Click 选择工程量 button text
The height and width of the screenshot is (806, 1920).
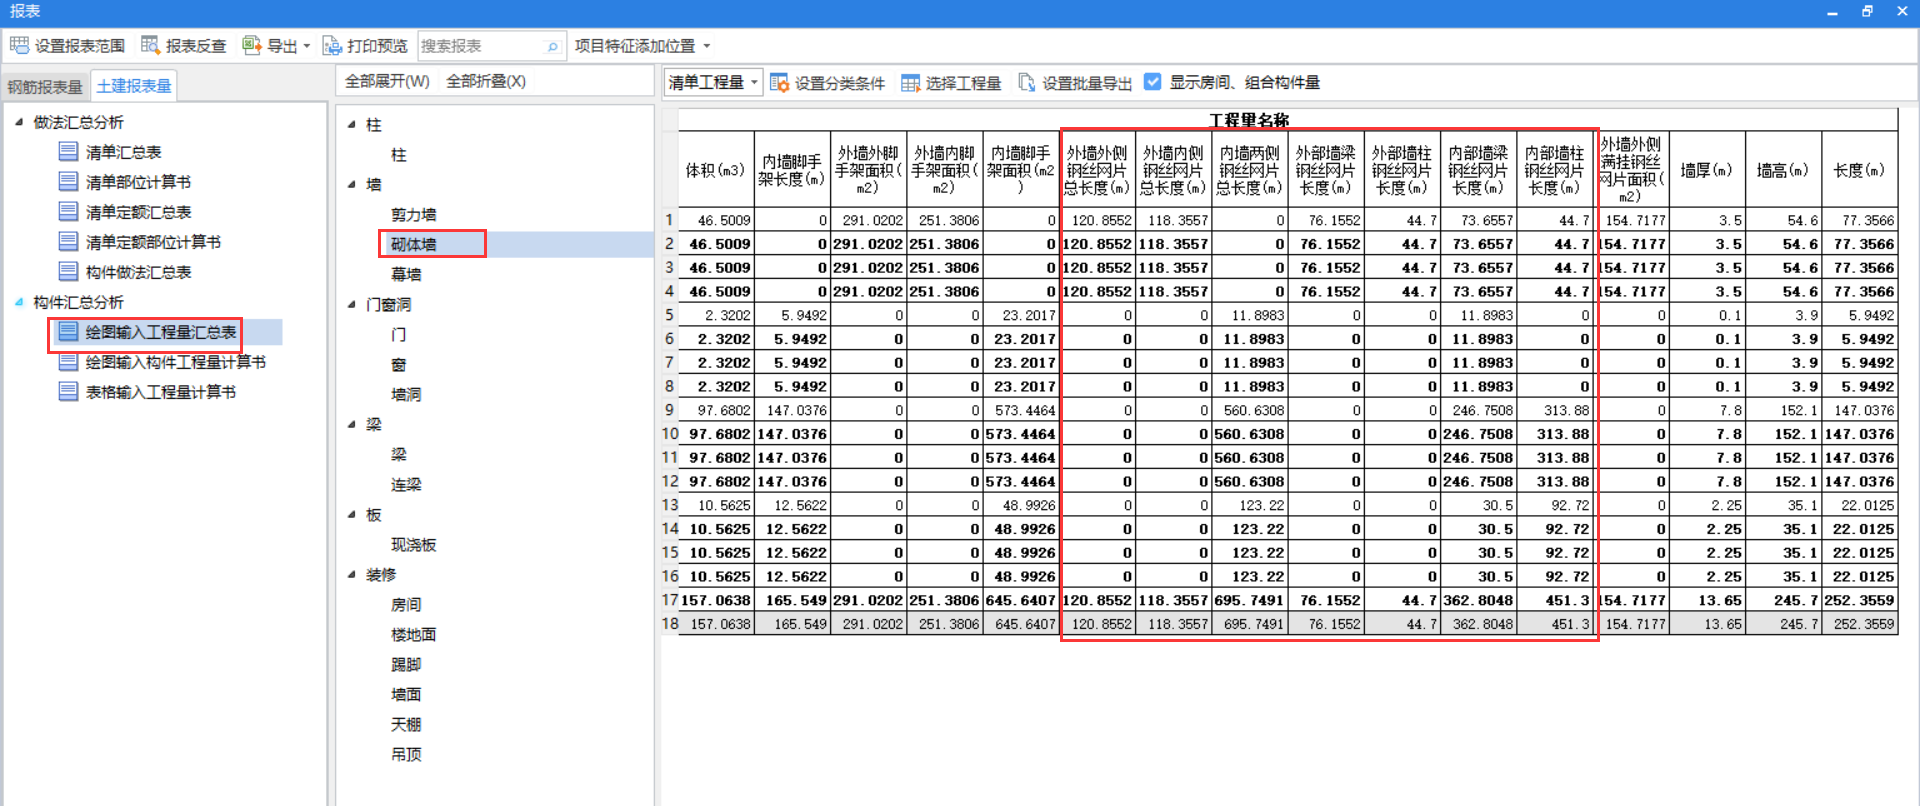click(x=963, y=83)
